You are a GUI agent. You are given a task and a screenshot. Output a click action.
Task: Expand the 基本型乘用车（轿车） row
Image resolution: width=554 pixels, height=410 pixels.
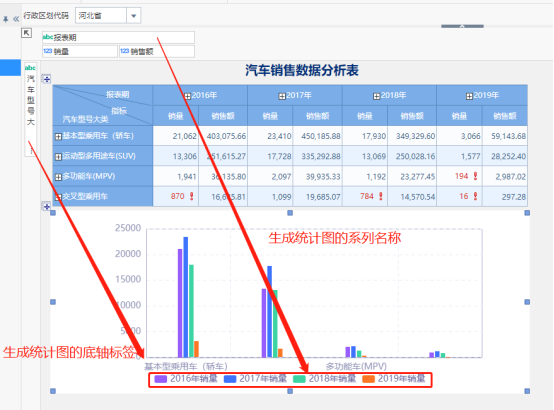tap(58, 136)
